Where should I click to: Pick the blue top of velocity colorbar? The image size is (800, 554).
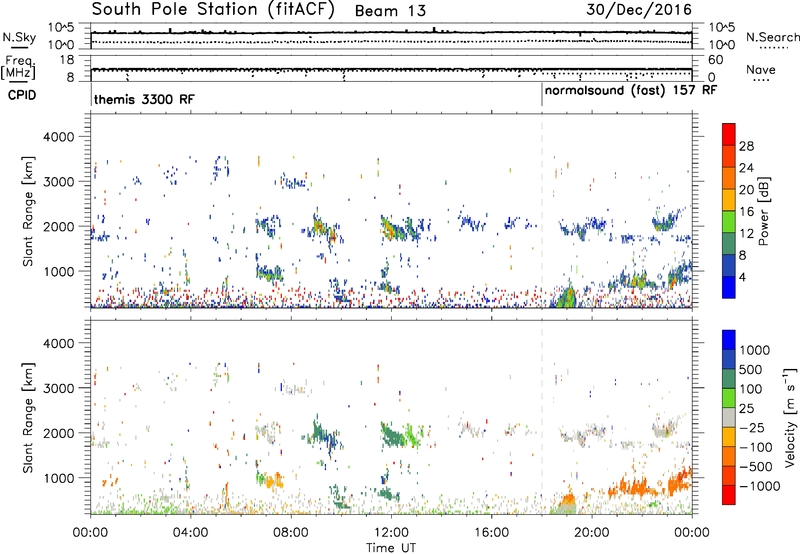[729, 340]
